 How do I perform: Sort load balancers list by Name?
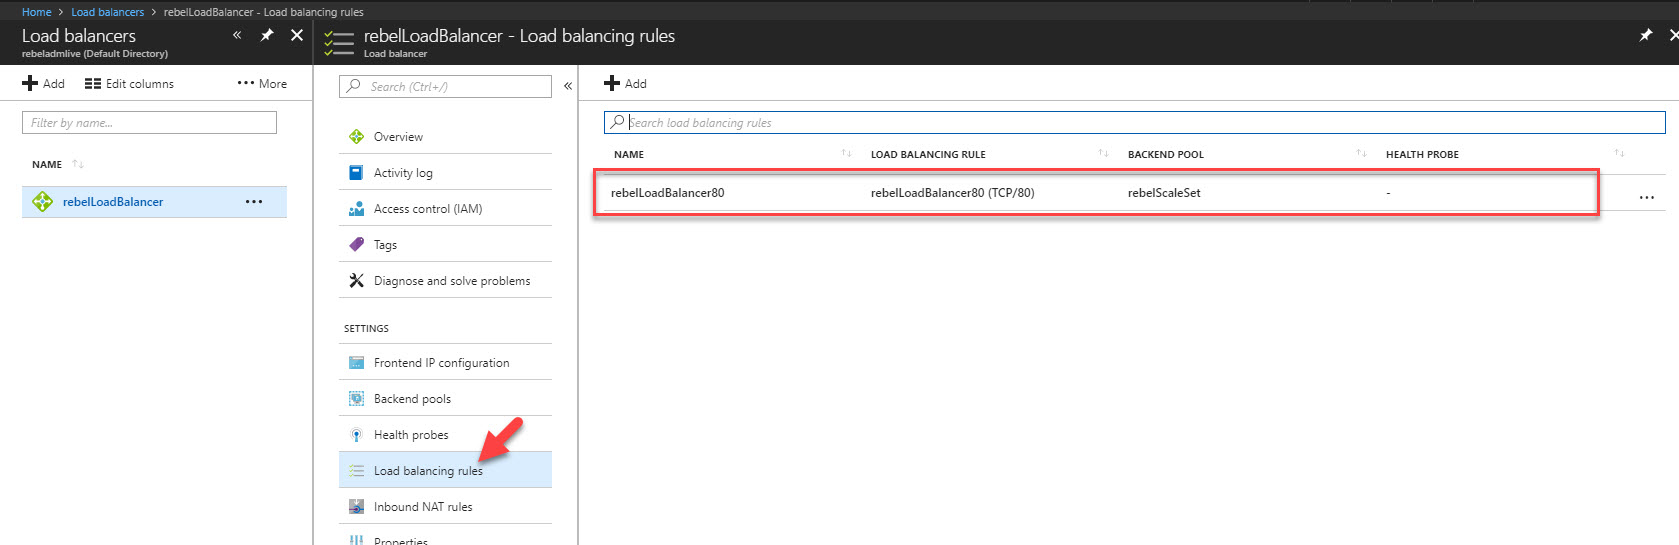point(78,164)
